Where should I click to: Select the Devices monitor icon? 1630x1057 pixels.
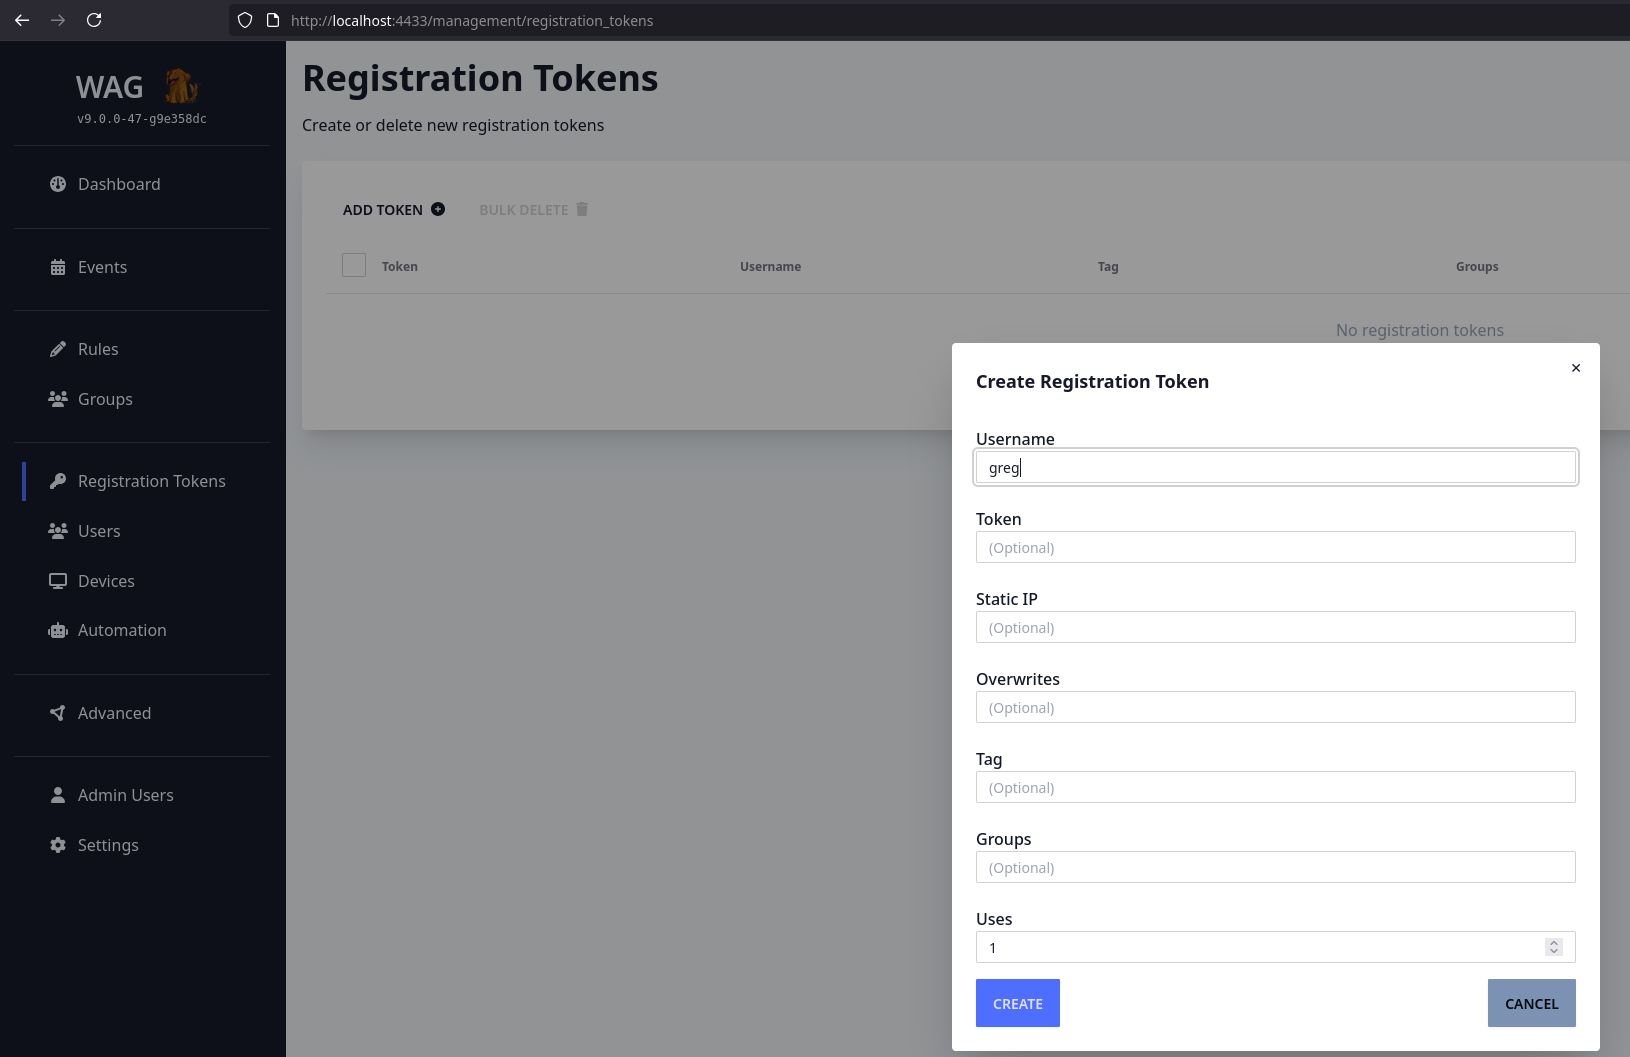click(57, 580)
